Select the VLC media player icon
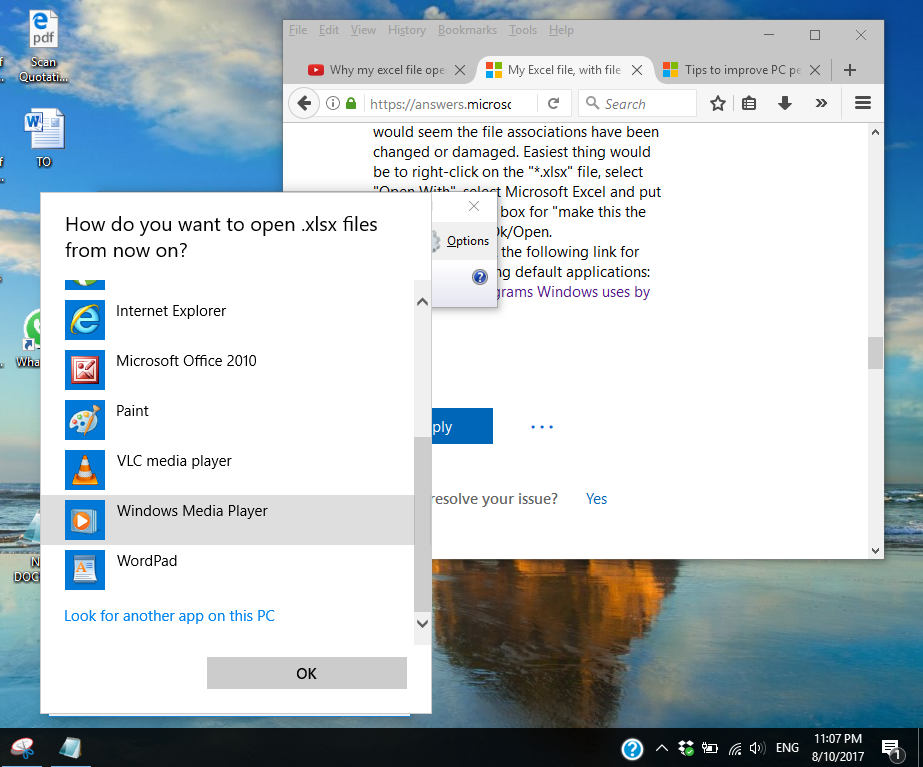The height and width of the screenshot is (767, 923). 85,470
